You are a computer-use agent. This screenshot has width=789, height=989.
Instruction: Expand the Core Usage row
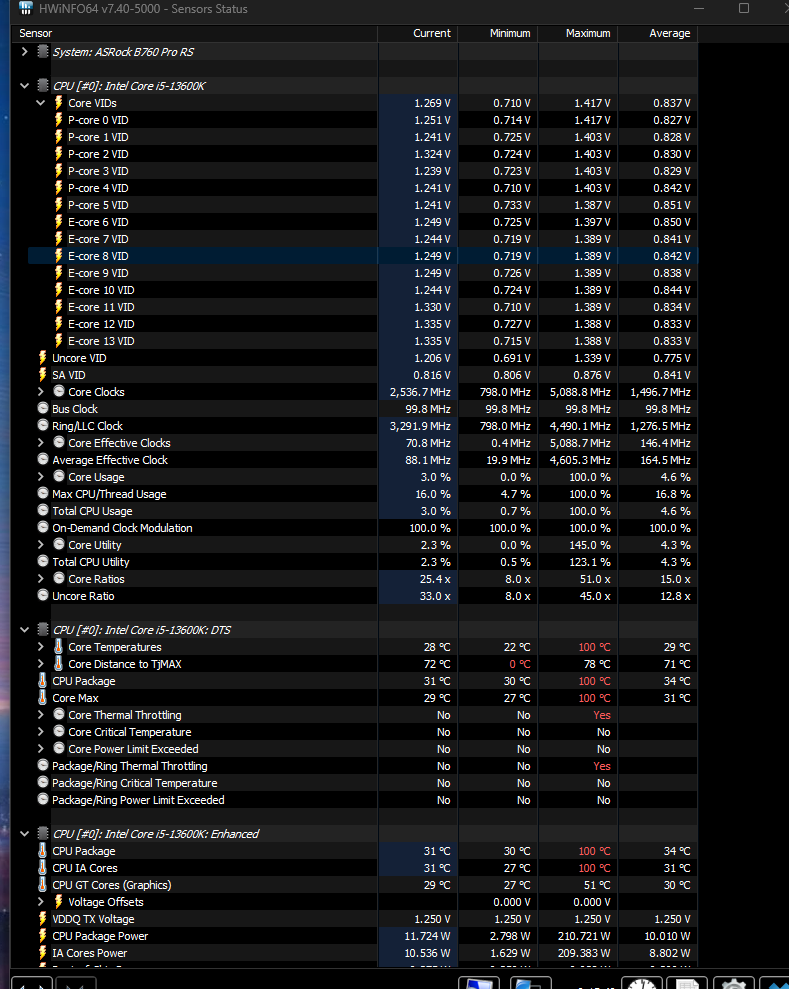coord(41,477)
